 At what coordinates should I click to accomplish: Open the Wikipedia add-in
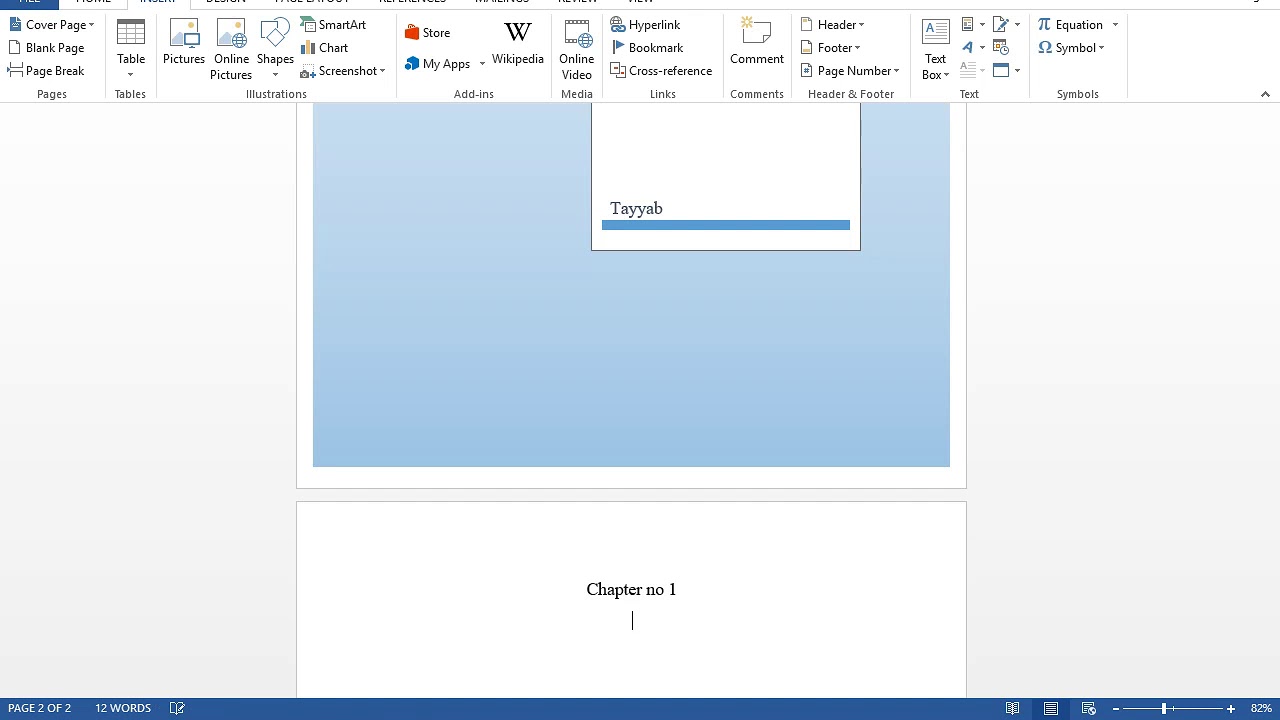(x=518, y=43)
